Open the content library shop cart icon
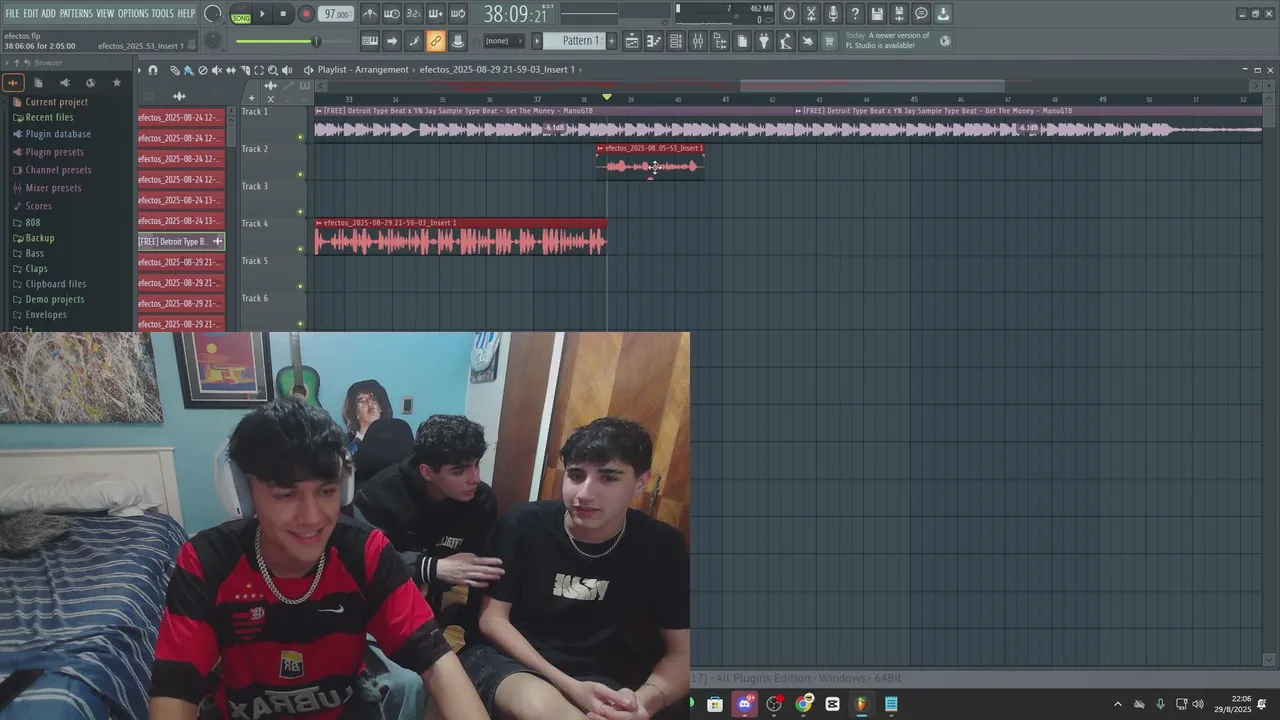Image resolution: width=1280 pixels, height=720 pixels. [x=829, y=41]
